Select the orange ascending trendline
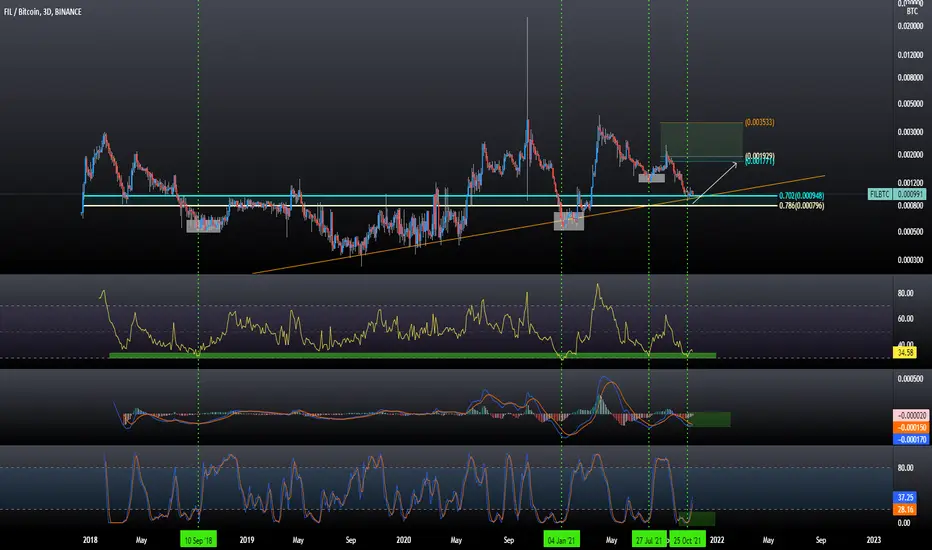Screen dimensions: 932x550 [x=539, y=225]
